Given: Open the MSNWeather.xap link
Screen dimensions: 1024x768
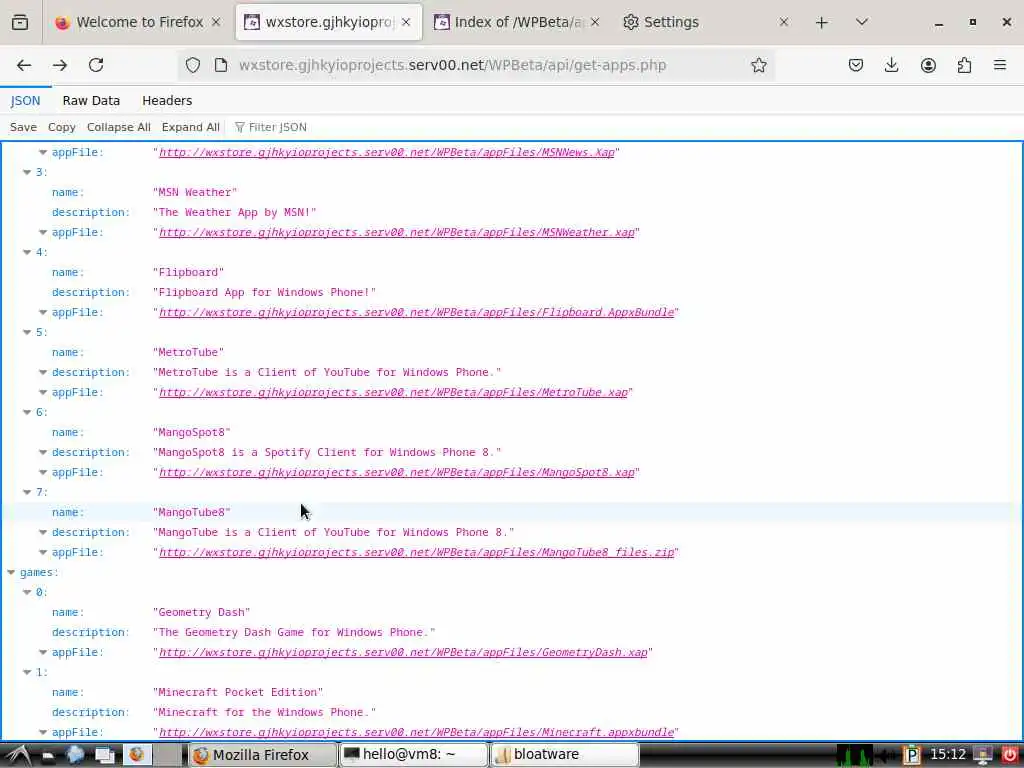Looking at the screenshot, I should tap(396, 232).
